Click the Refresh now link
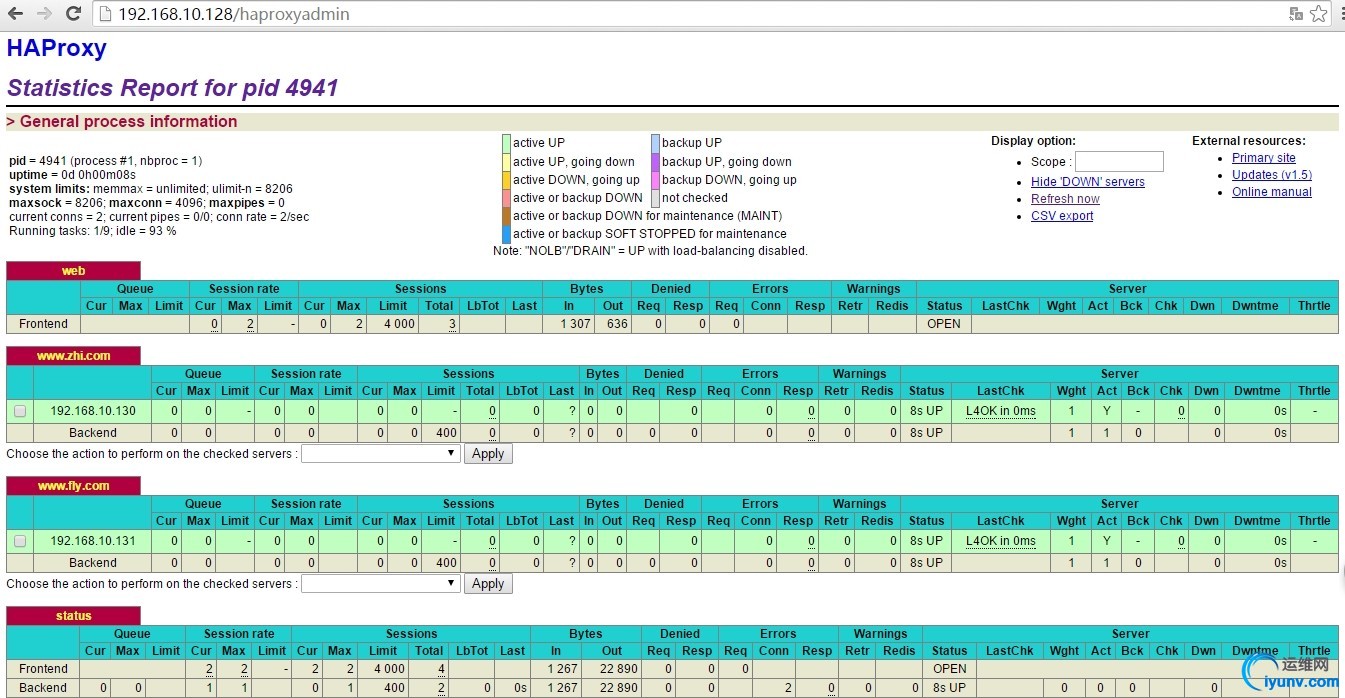1345x698 pixels. (x=1065, y=199)
